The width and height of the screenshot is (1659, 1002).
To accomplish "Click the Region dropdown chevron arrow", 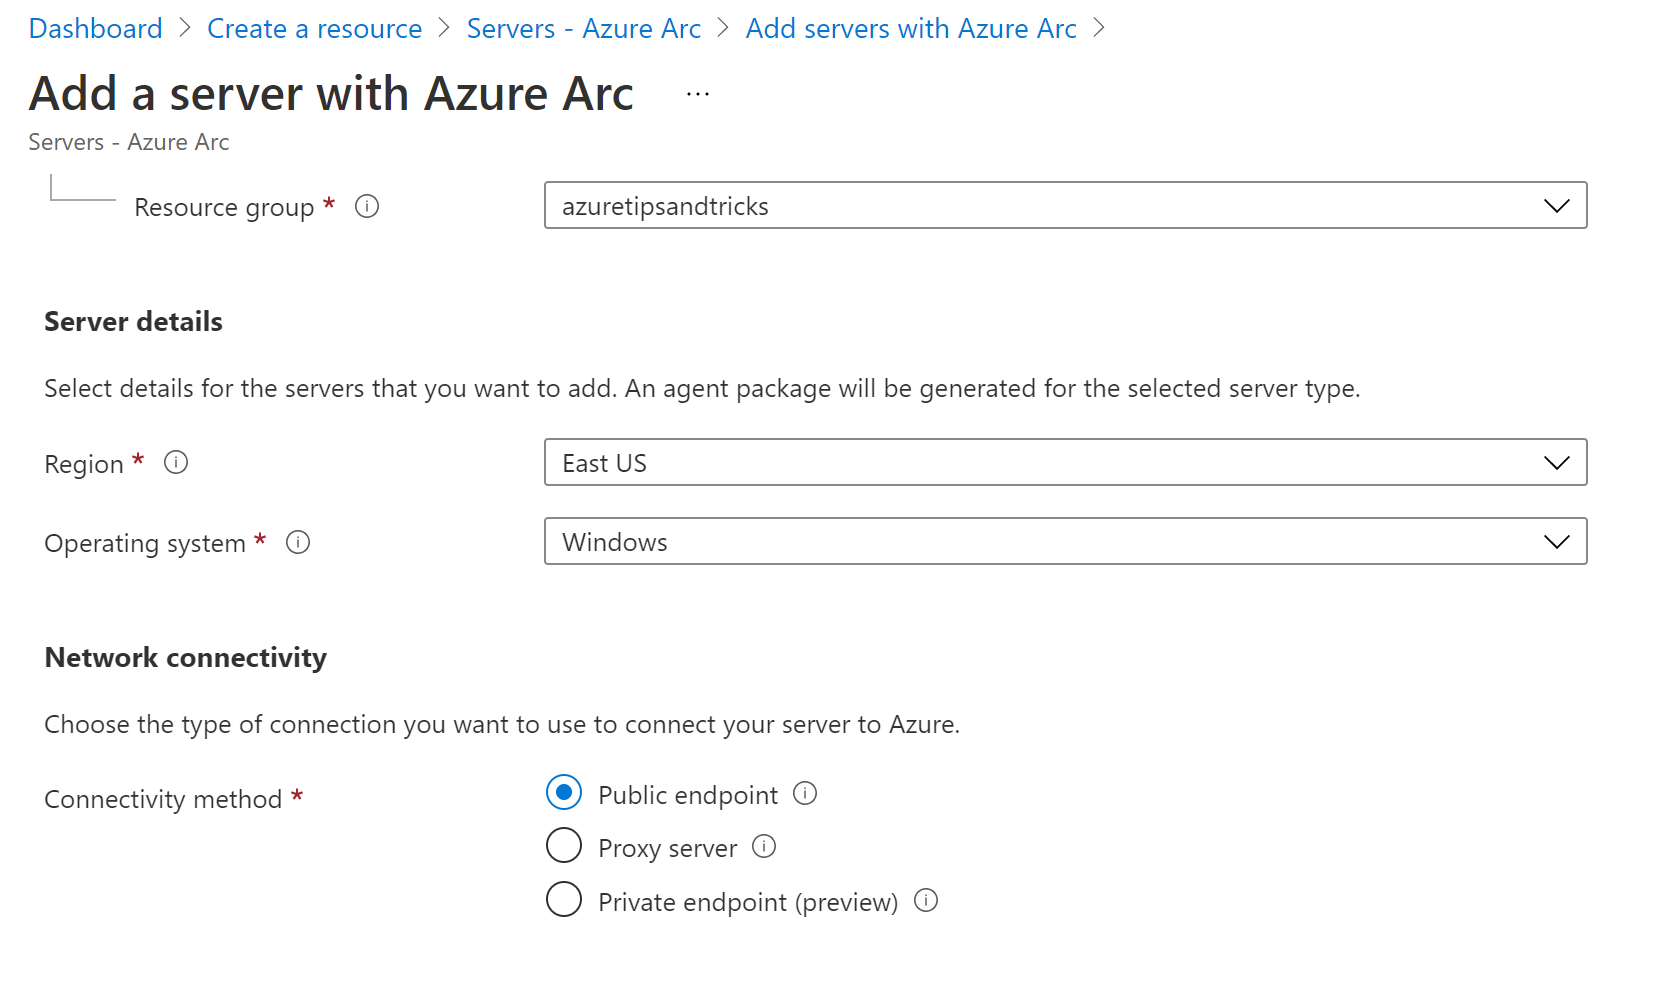I will 1556,463.
